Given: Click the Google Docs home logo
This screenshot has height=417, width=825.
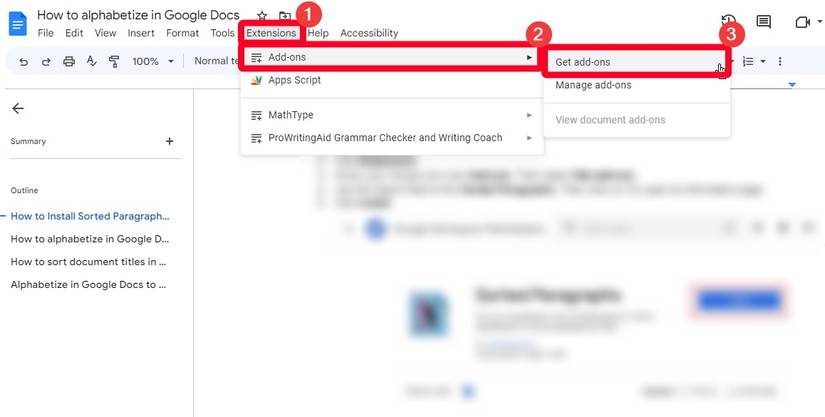Looking at the screenshot, I should pyautogui.click(x=18, y=24).
